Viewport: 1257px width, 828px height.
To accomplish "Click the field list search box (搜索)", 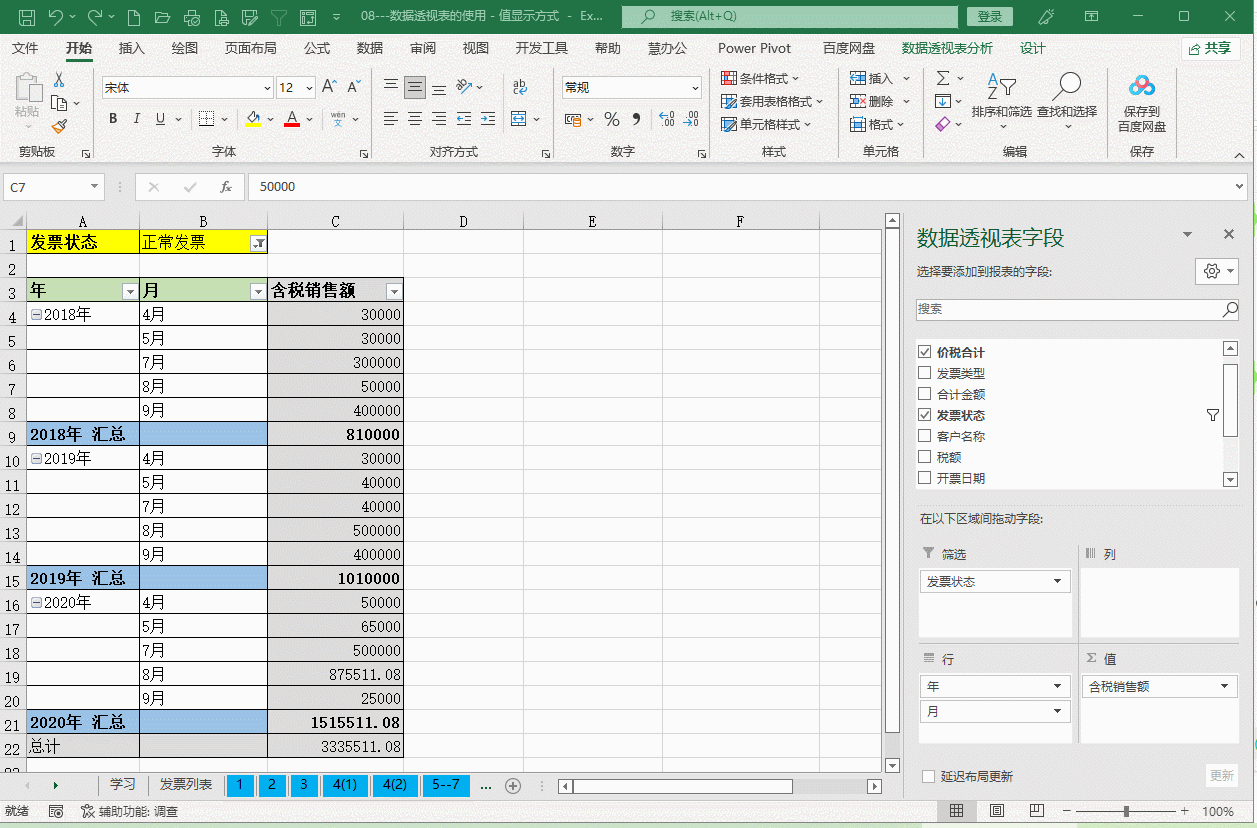I will click(1078, 309).
